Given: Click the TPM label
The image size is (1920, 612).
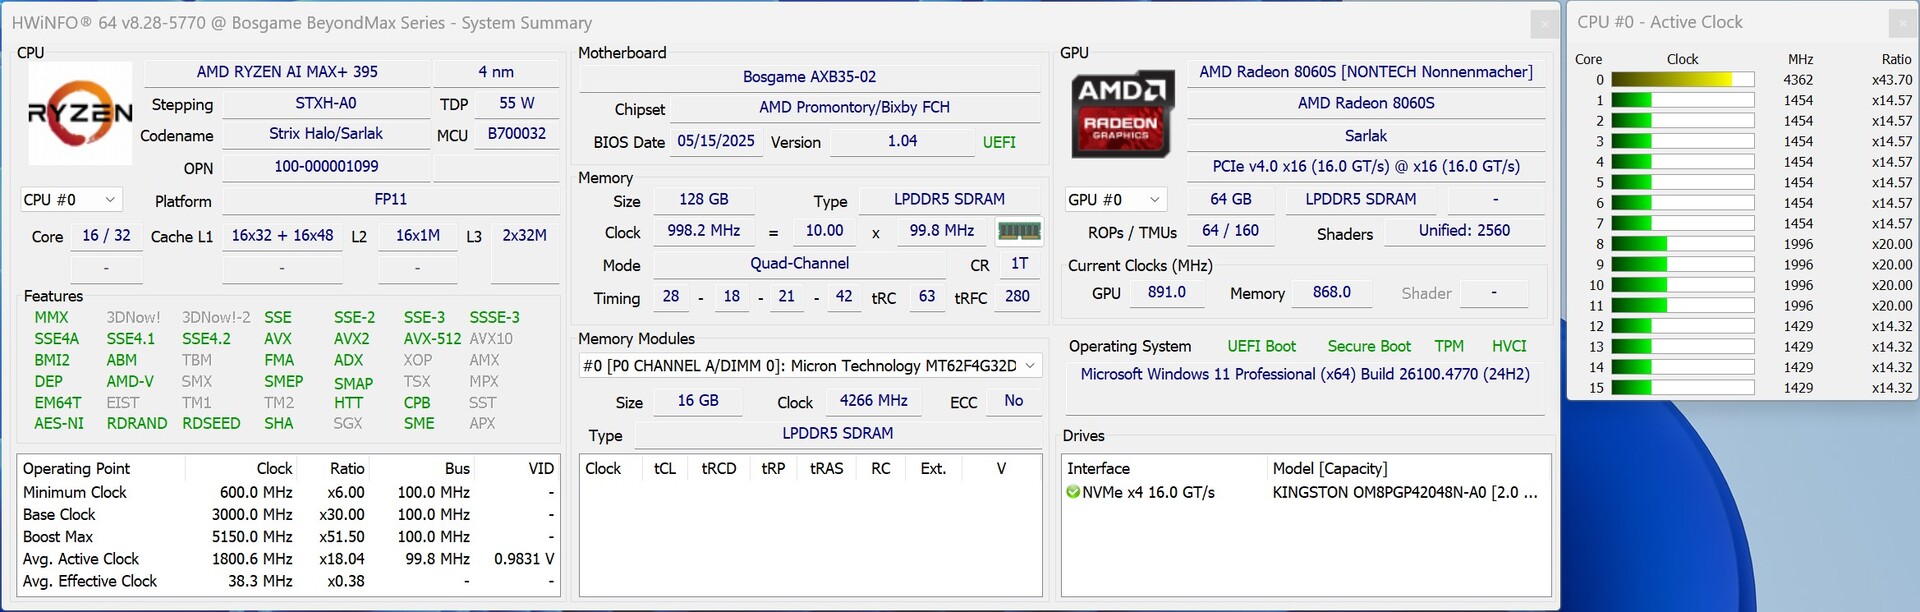Looking at the screenshot, I should click(1449, 346).
